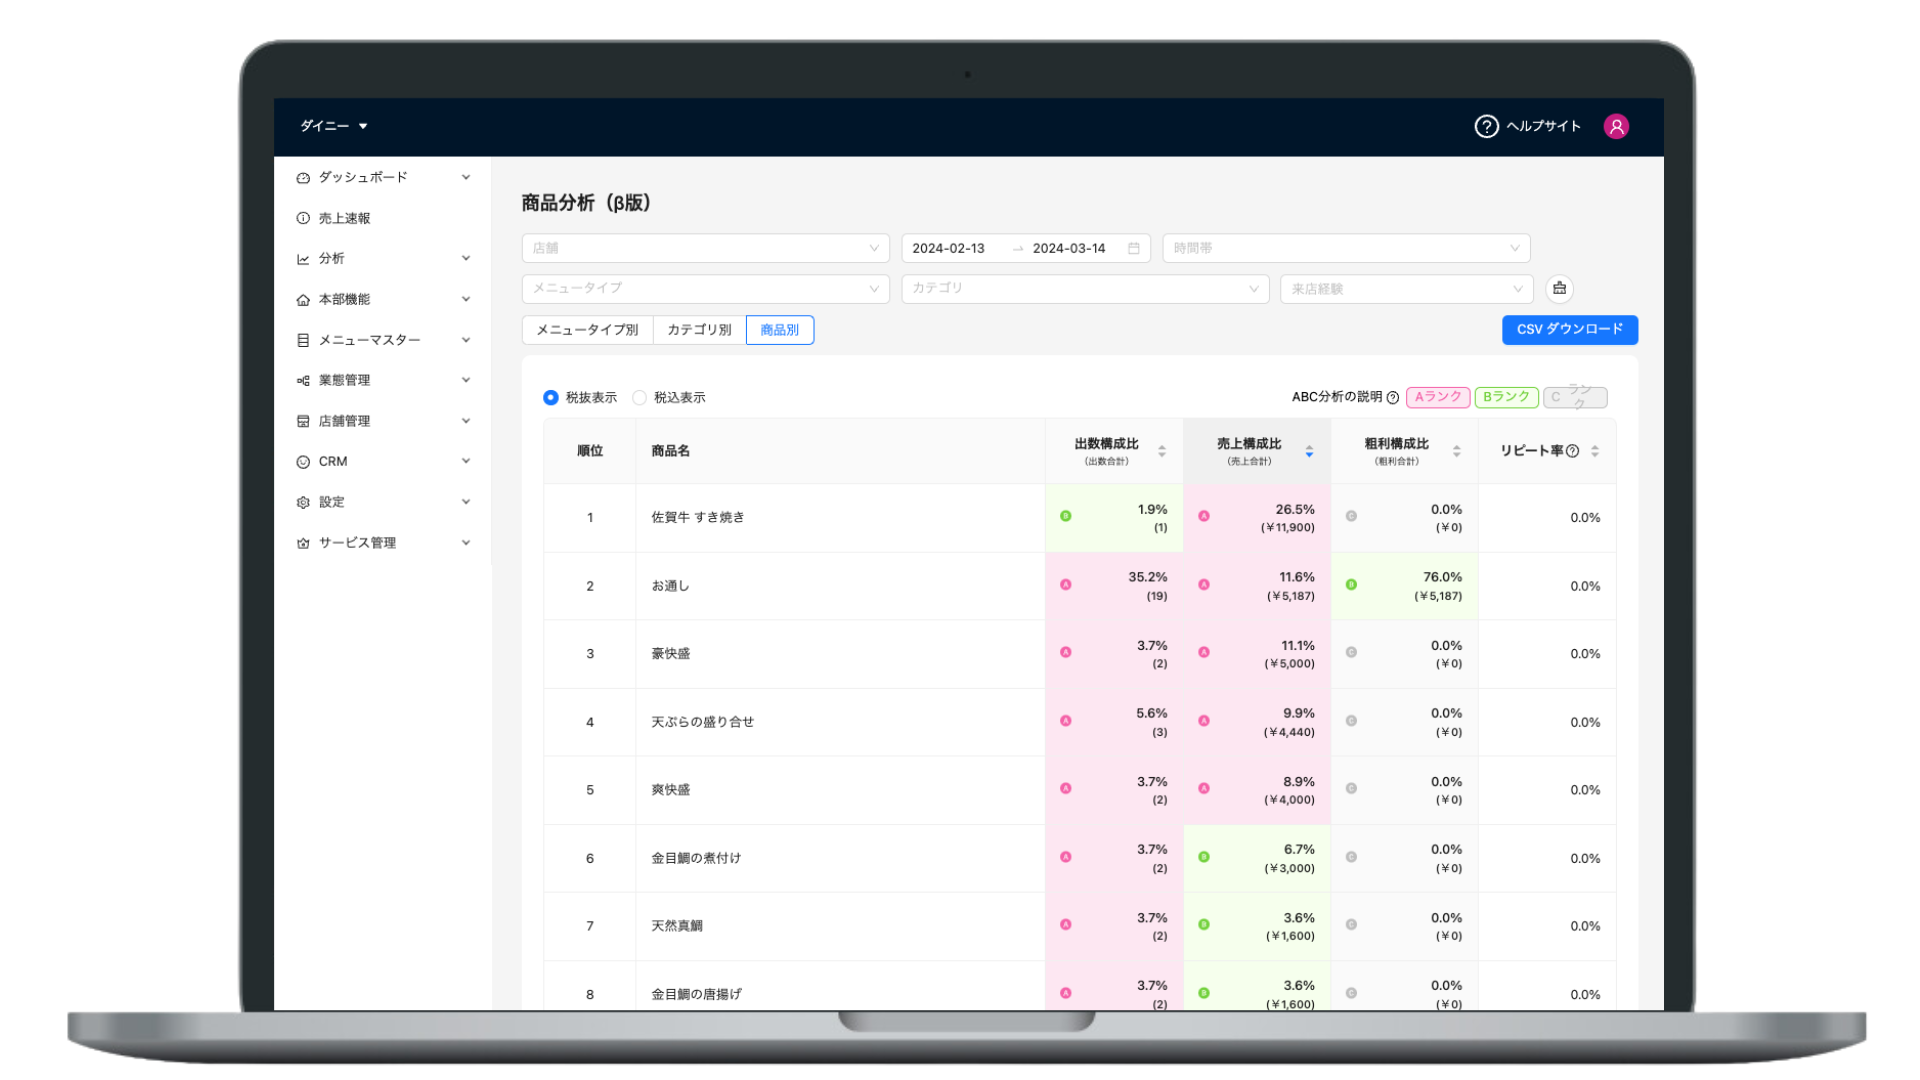The width and height of the screenshot is (1920, 1080).
Task: Click the 設定 gear icon
Action: click(303, 502)
